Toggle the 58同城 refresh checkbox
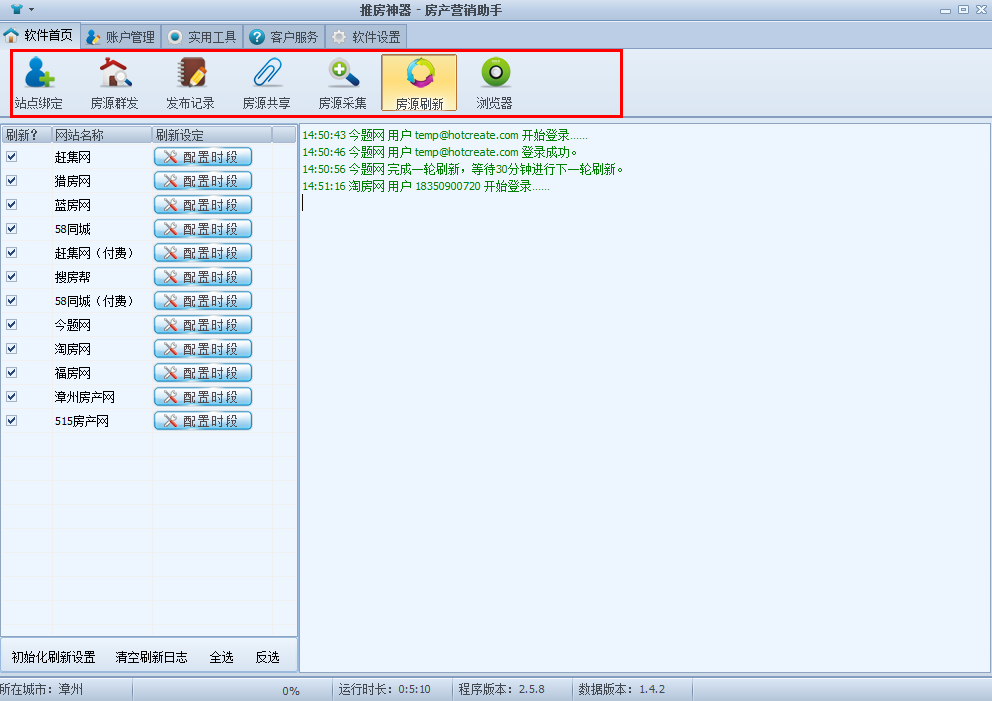 pyautogui.click(x=11, y=228)
